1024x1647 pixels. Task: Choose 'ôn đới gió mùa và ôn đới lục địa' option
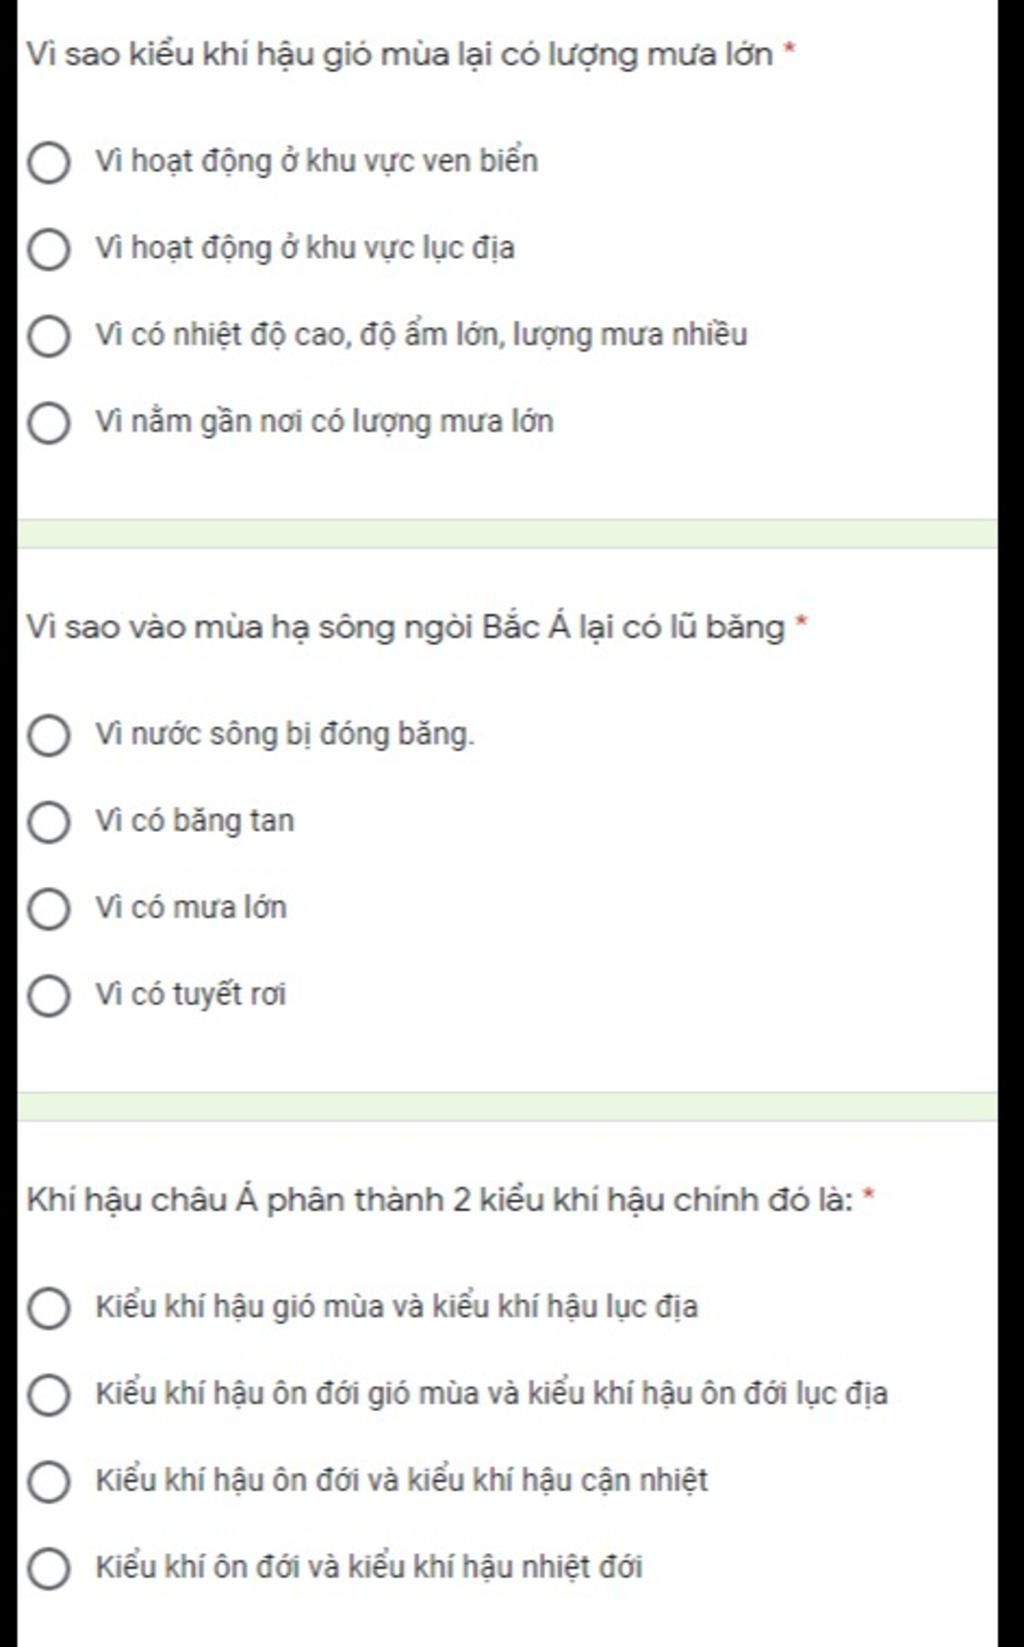pyautogui.click(x=48, y=1395)
